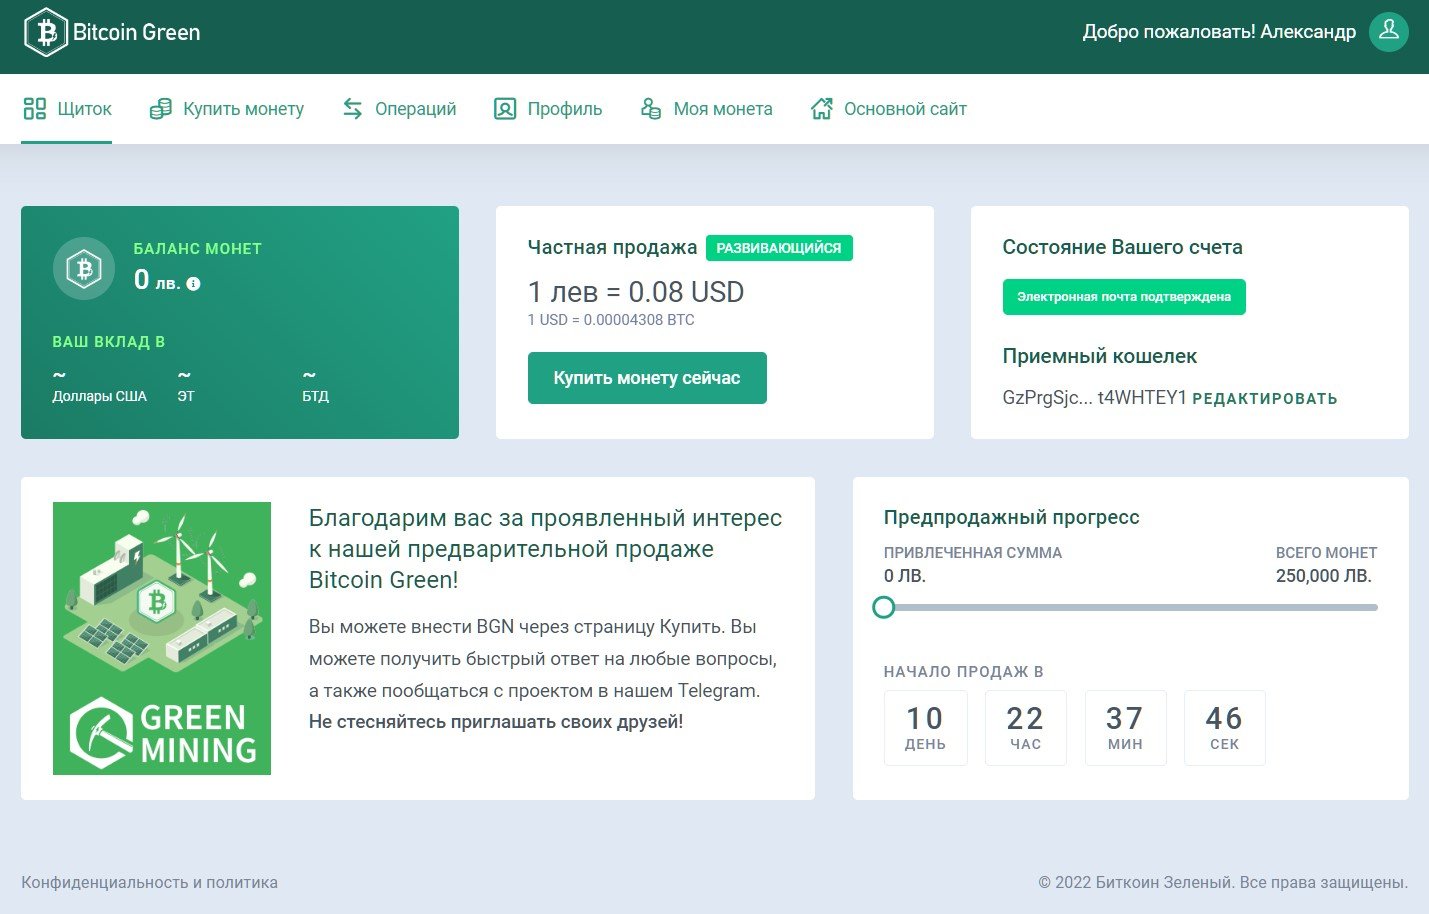Open the user avatar icon menu
This screenshot has width=1429, height=914.
[1388, 32]
